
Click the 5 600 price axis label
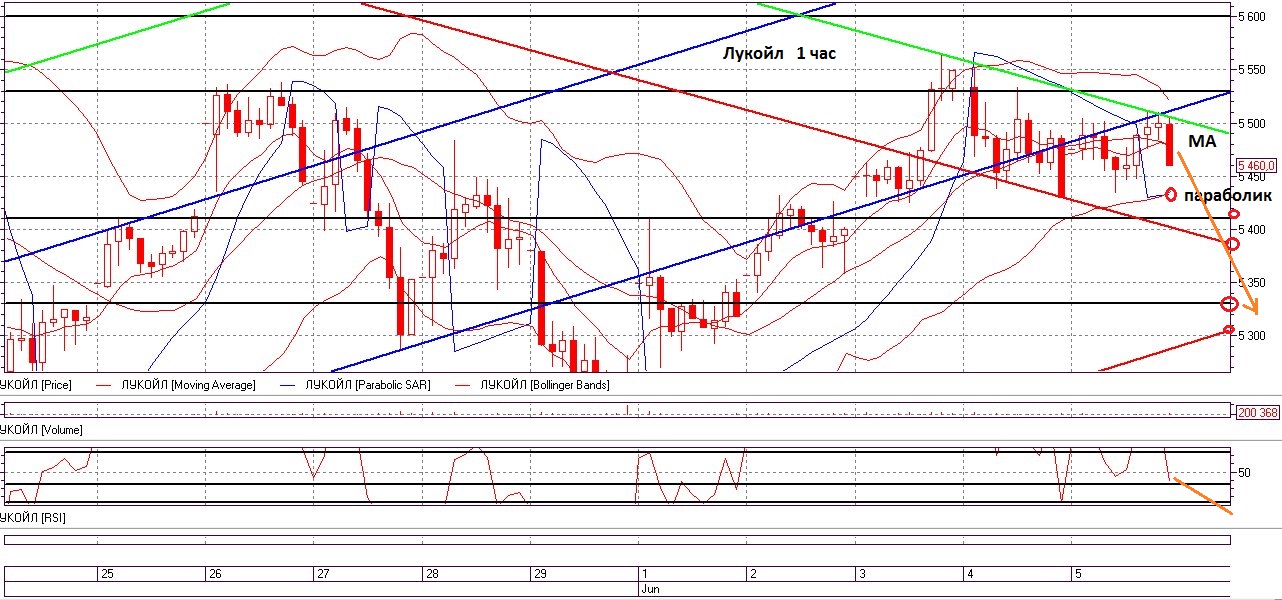point(1251,17)
